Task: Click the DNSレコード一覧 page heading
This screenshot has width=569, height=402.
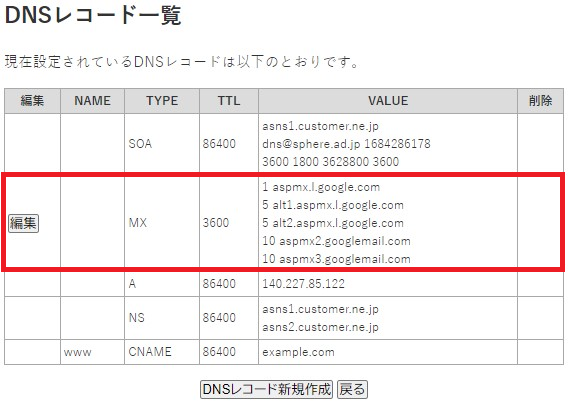Action: tap(93, 15)
